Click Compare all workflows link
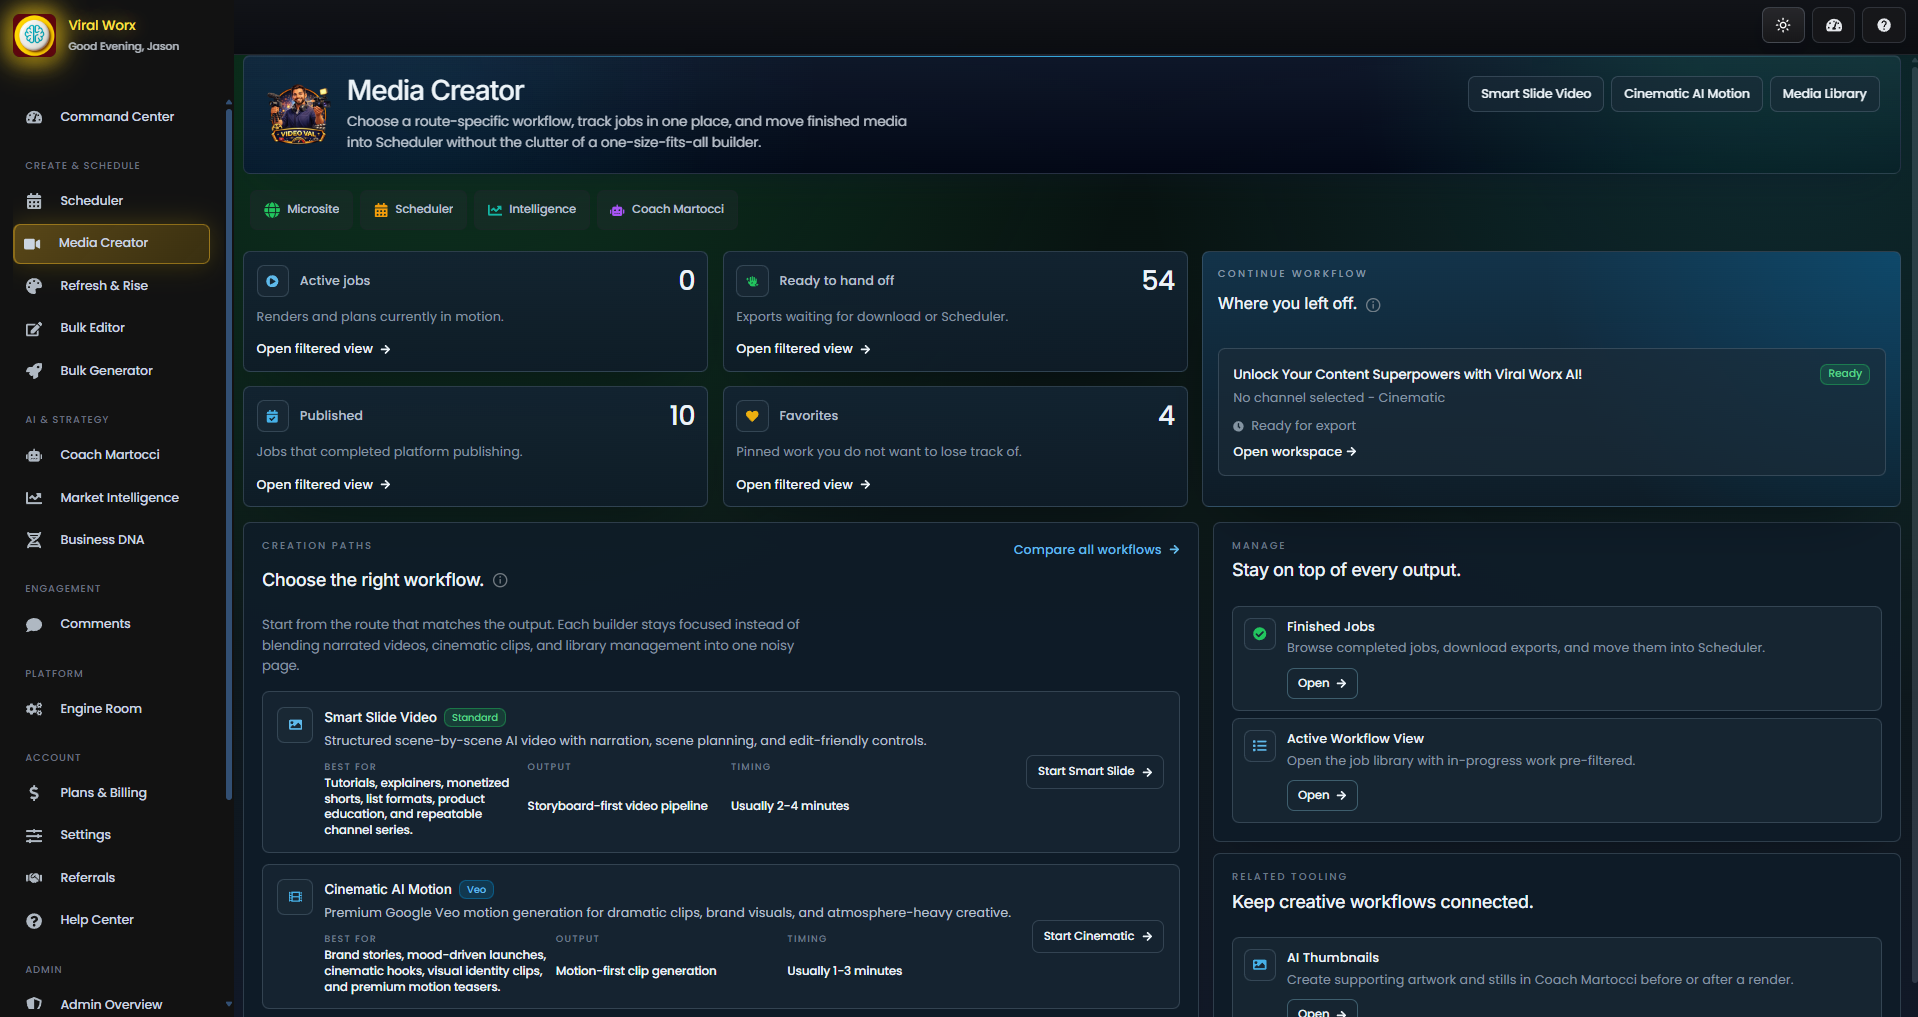Viewport: 1918px width, 1017px height. [1096, 550]
